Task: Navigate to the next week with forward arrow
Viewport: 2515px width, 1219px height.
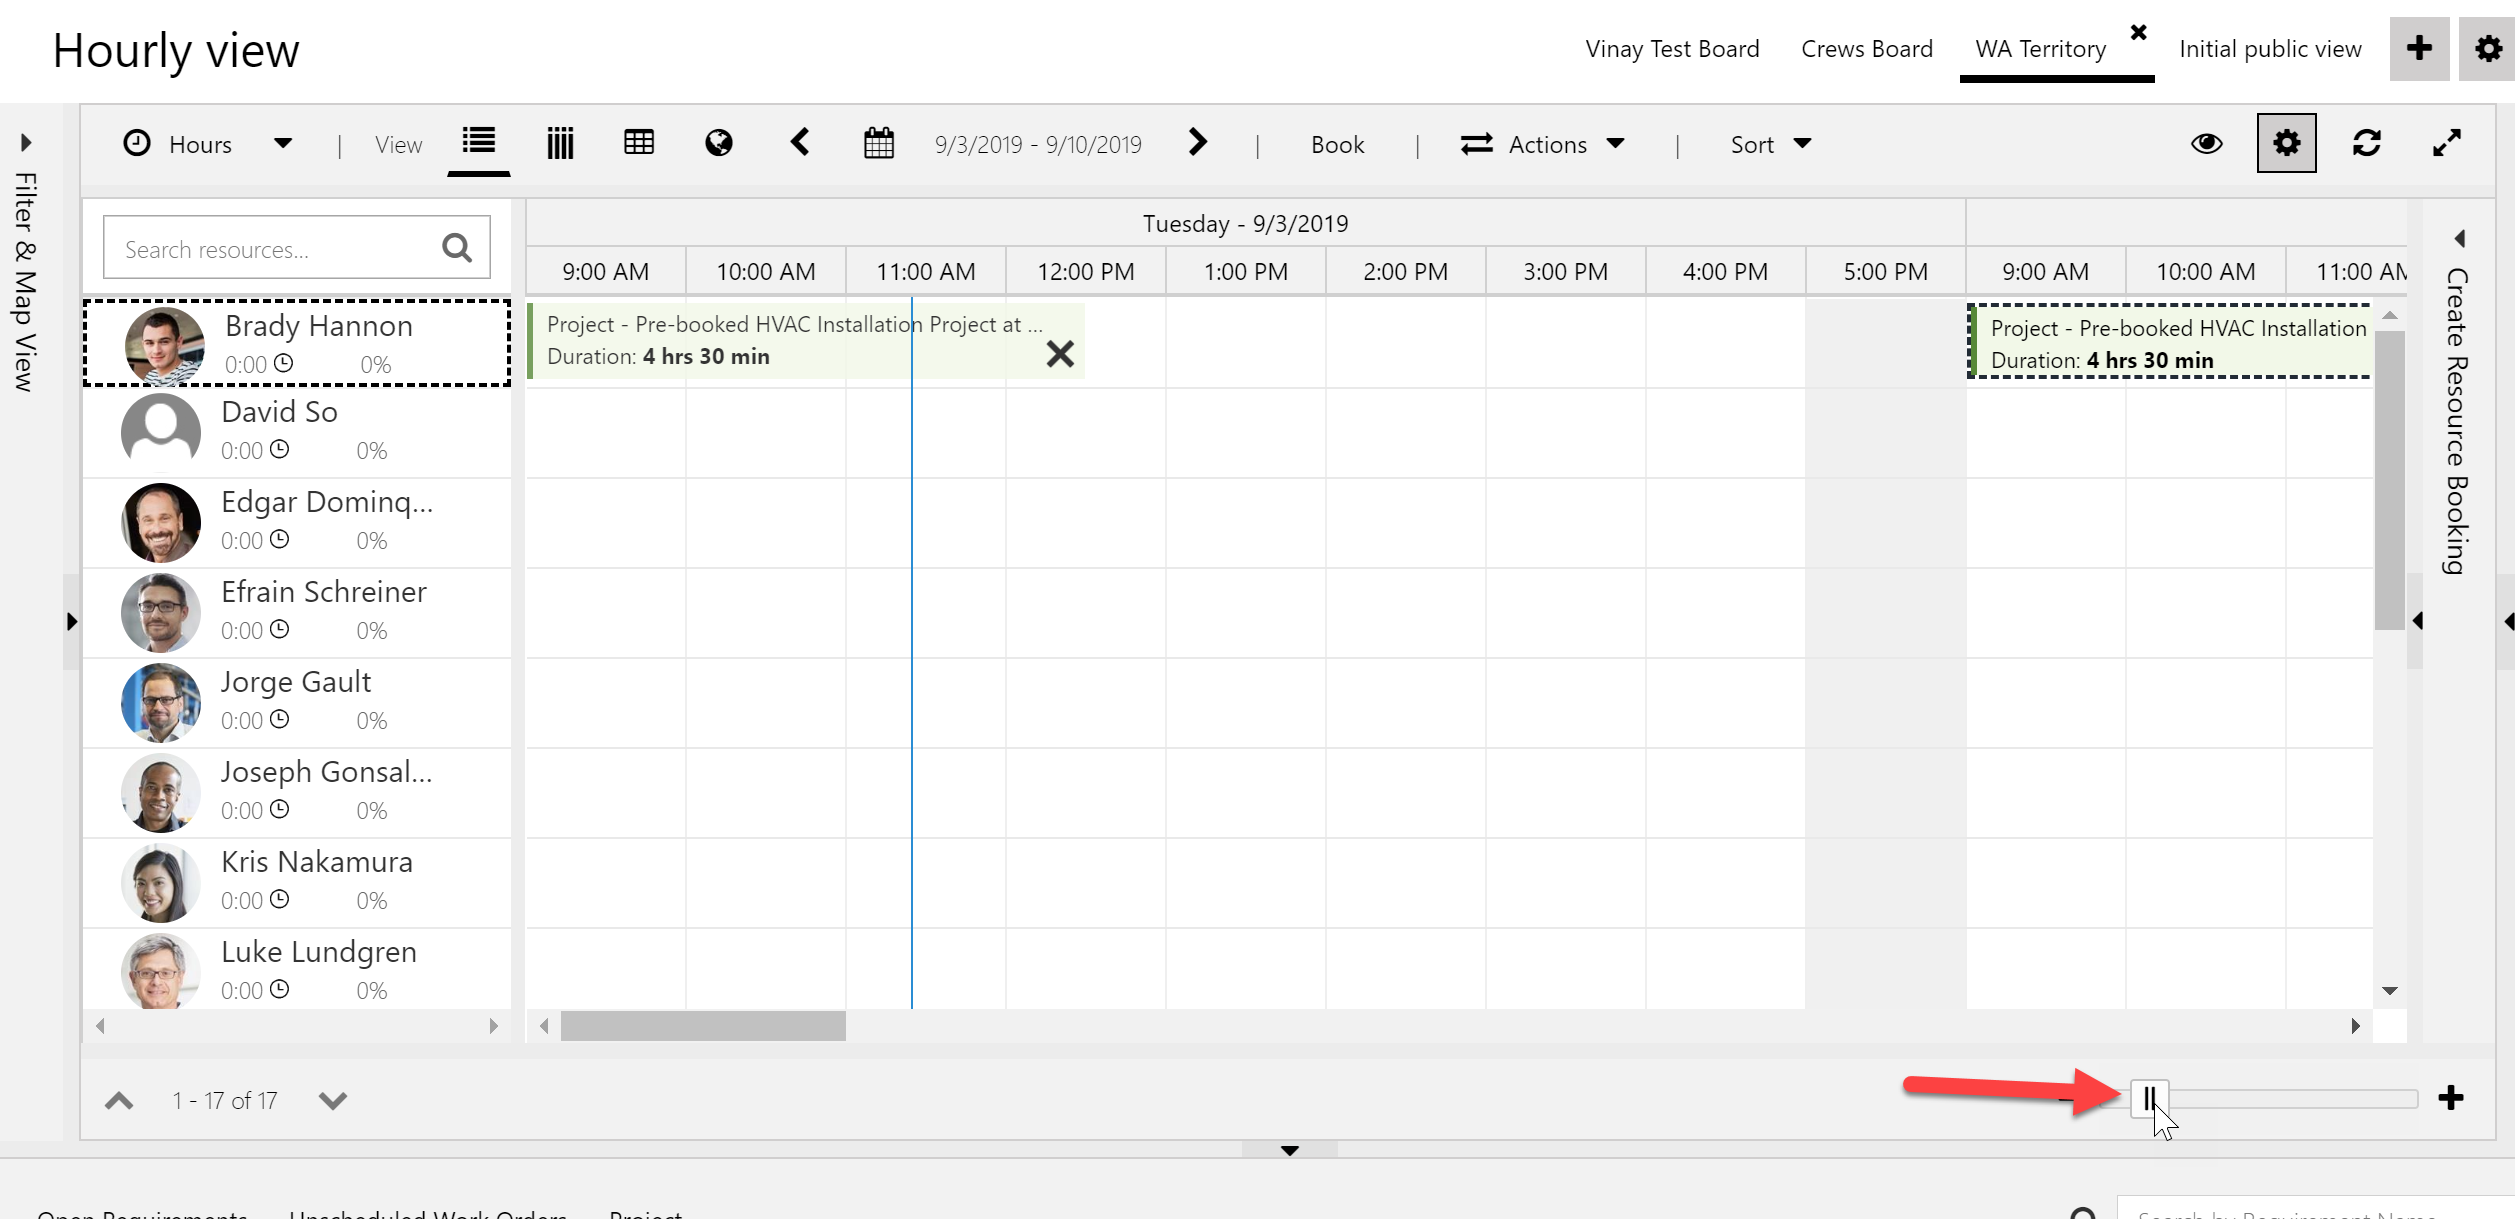Action: coord(1198,143)
